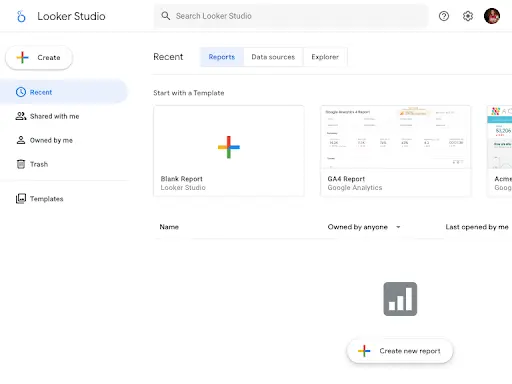Viewport: 512px width, 384px height.
Task: Click the Trash bin icon
Action: click(x=21, y=164)
